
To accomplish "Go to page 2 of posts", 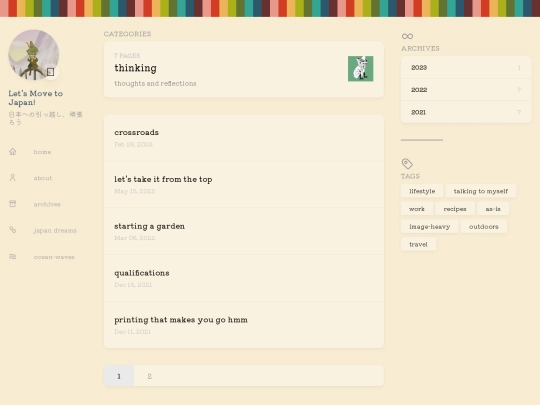I will click(149, 376).
